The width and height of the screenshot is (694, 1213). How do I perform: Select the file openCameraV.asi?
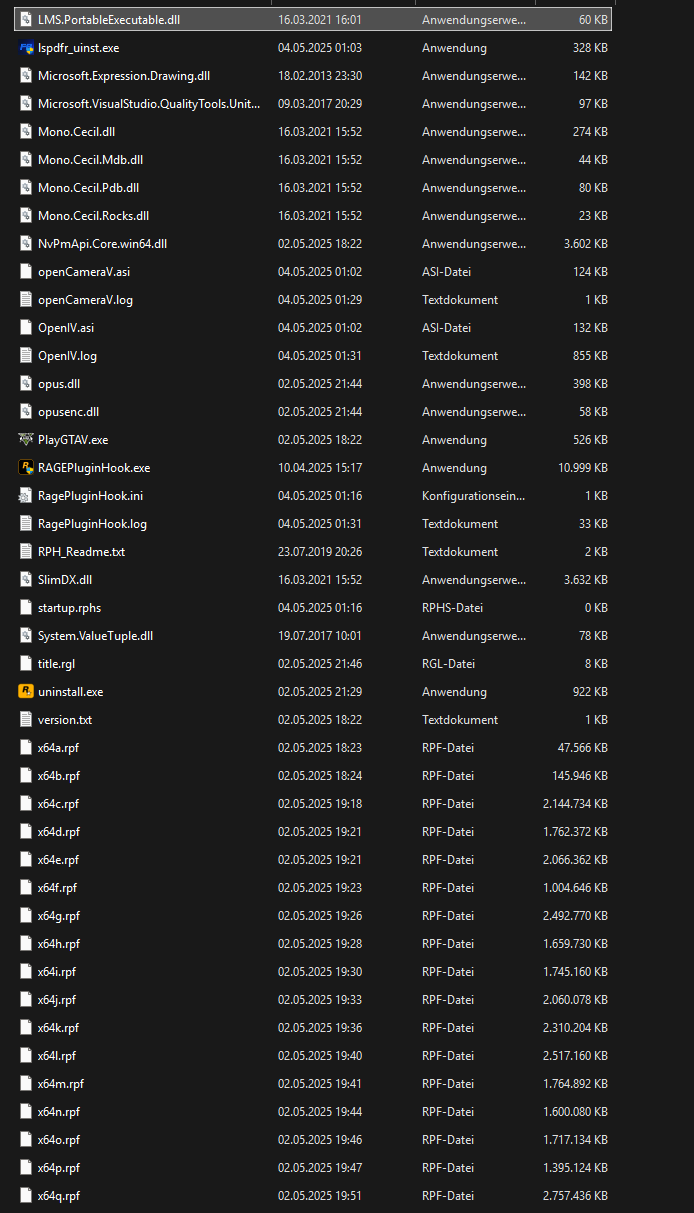[83, 272]
